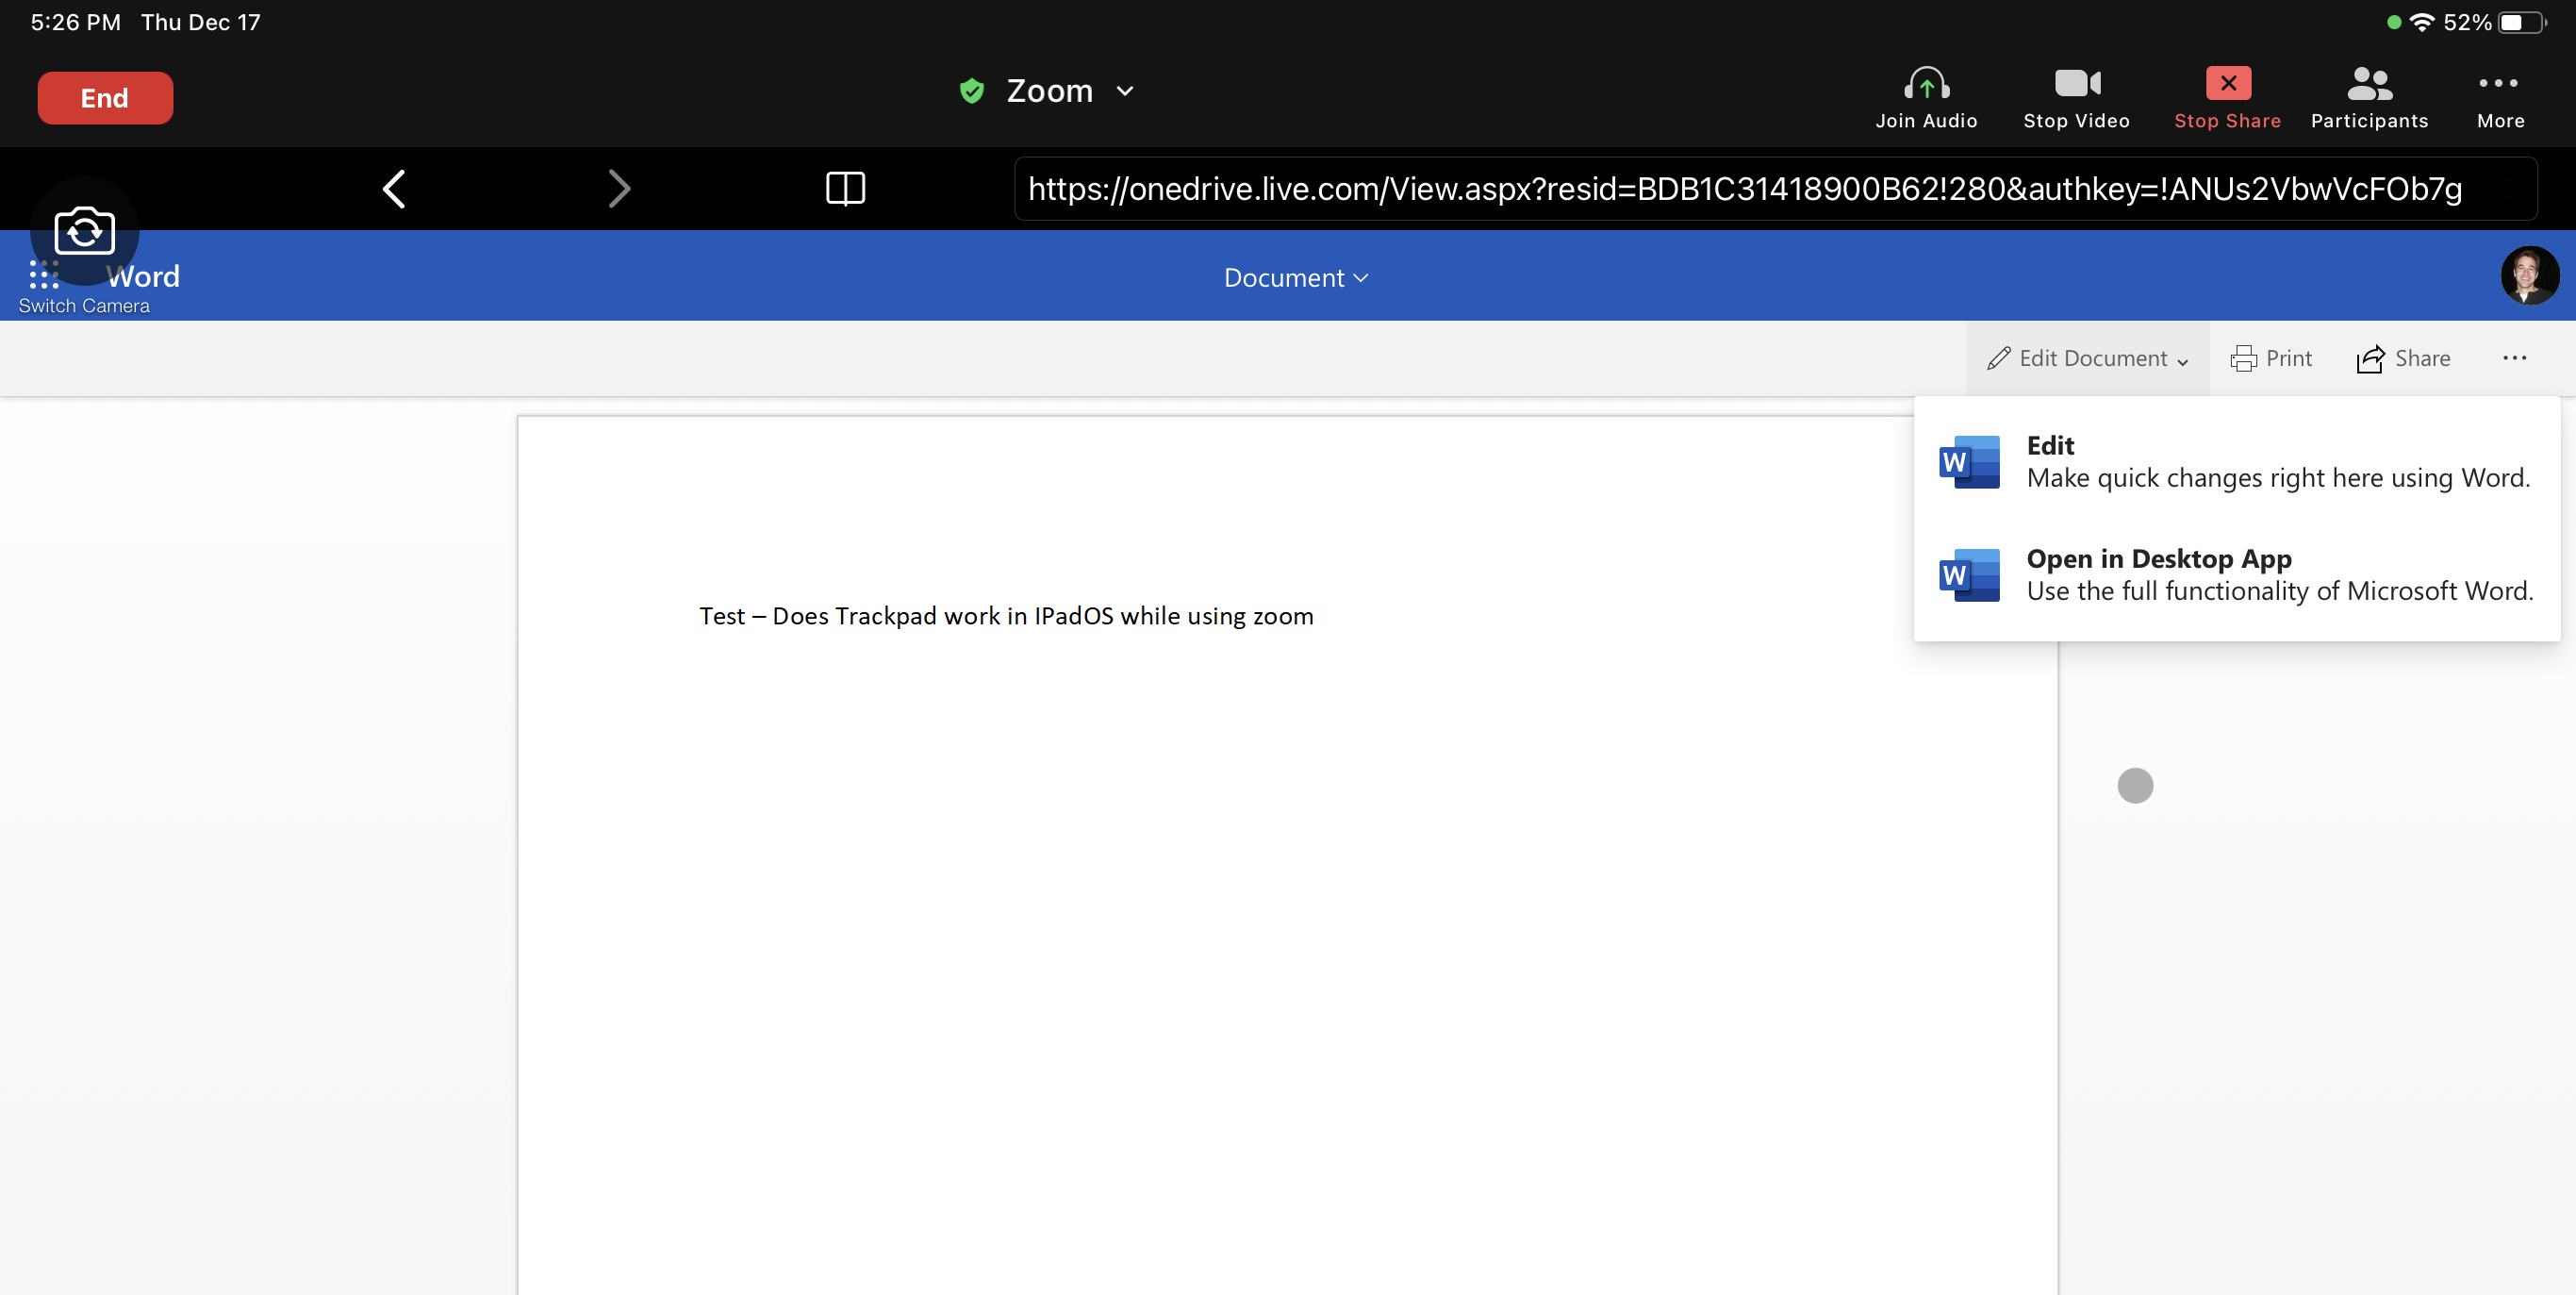The height and width of the screenshot is (1295, 2576).
Task: Click the user profile picture
Action: (2529, 276)
